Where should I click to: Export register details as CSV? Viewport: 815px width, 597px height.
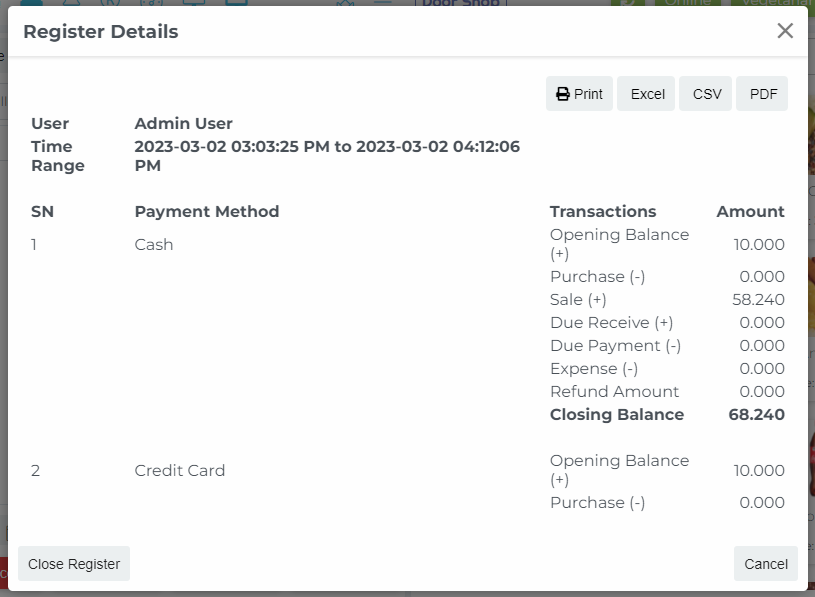tap(706, 94)
